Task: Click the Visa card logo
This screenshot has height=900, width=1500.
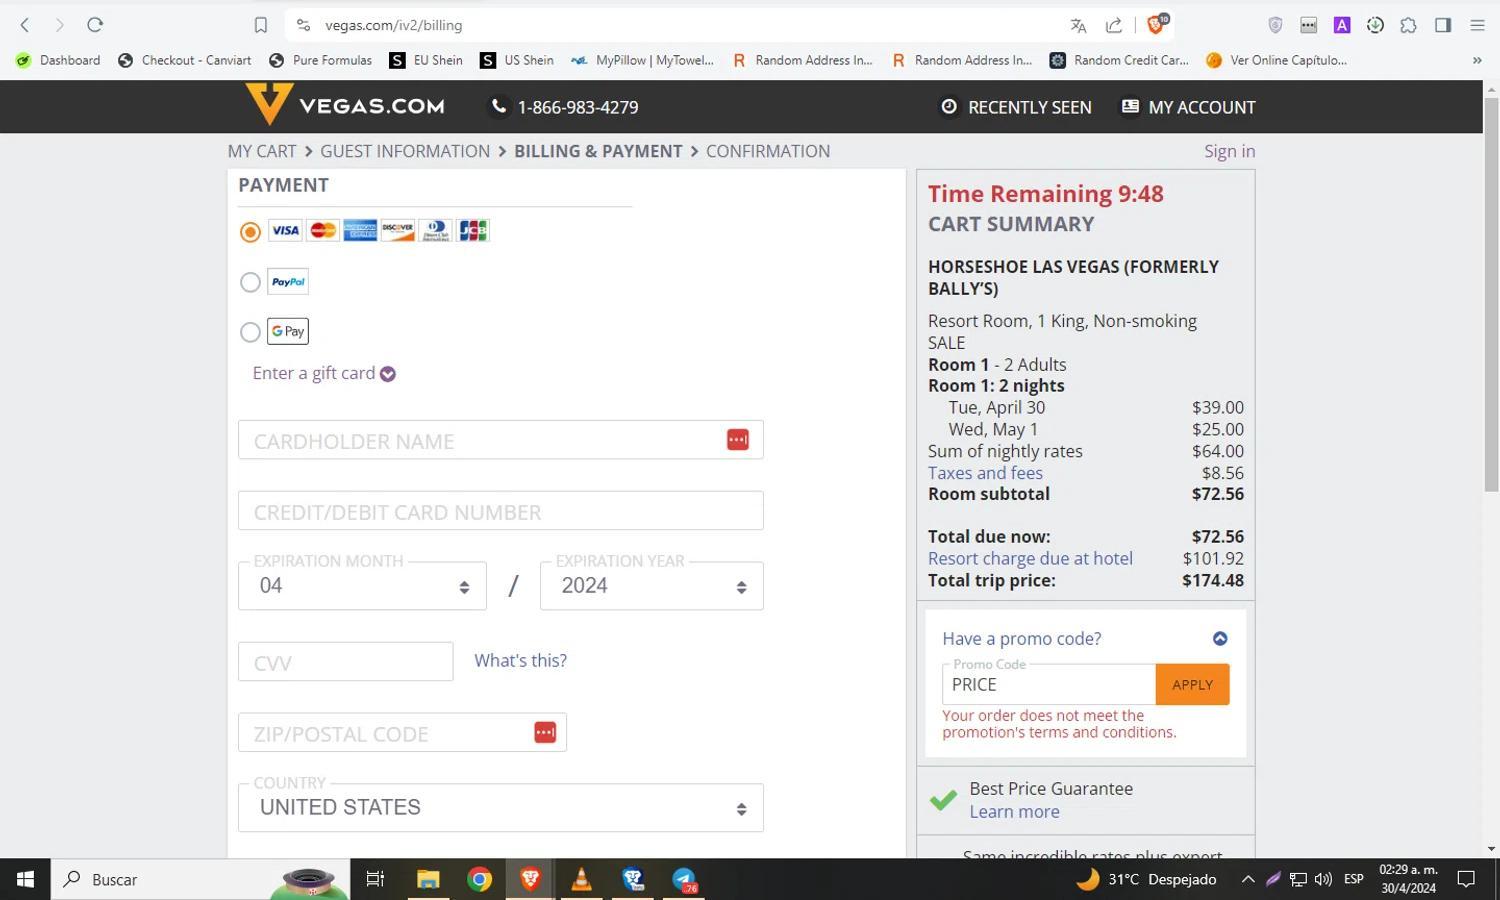Action: [285, 231]
